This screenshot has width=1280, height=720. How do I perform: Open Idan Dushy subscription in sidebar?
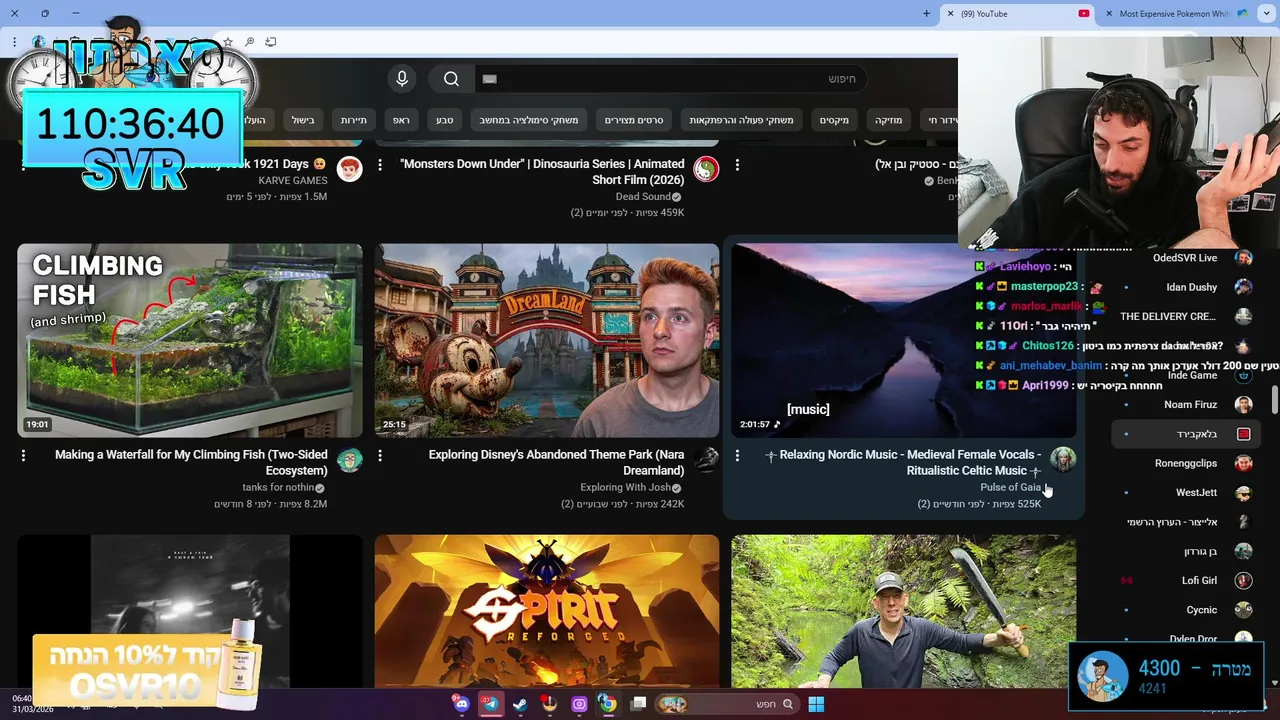pos(1185,287)
